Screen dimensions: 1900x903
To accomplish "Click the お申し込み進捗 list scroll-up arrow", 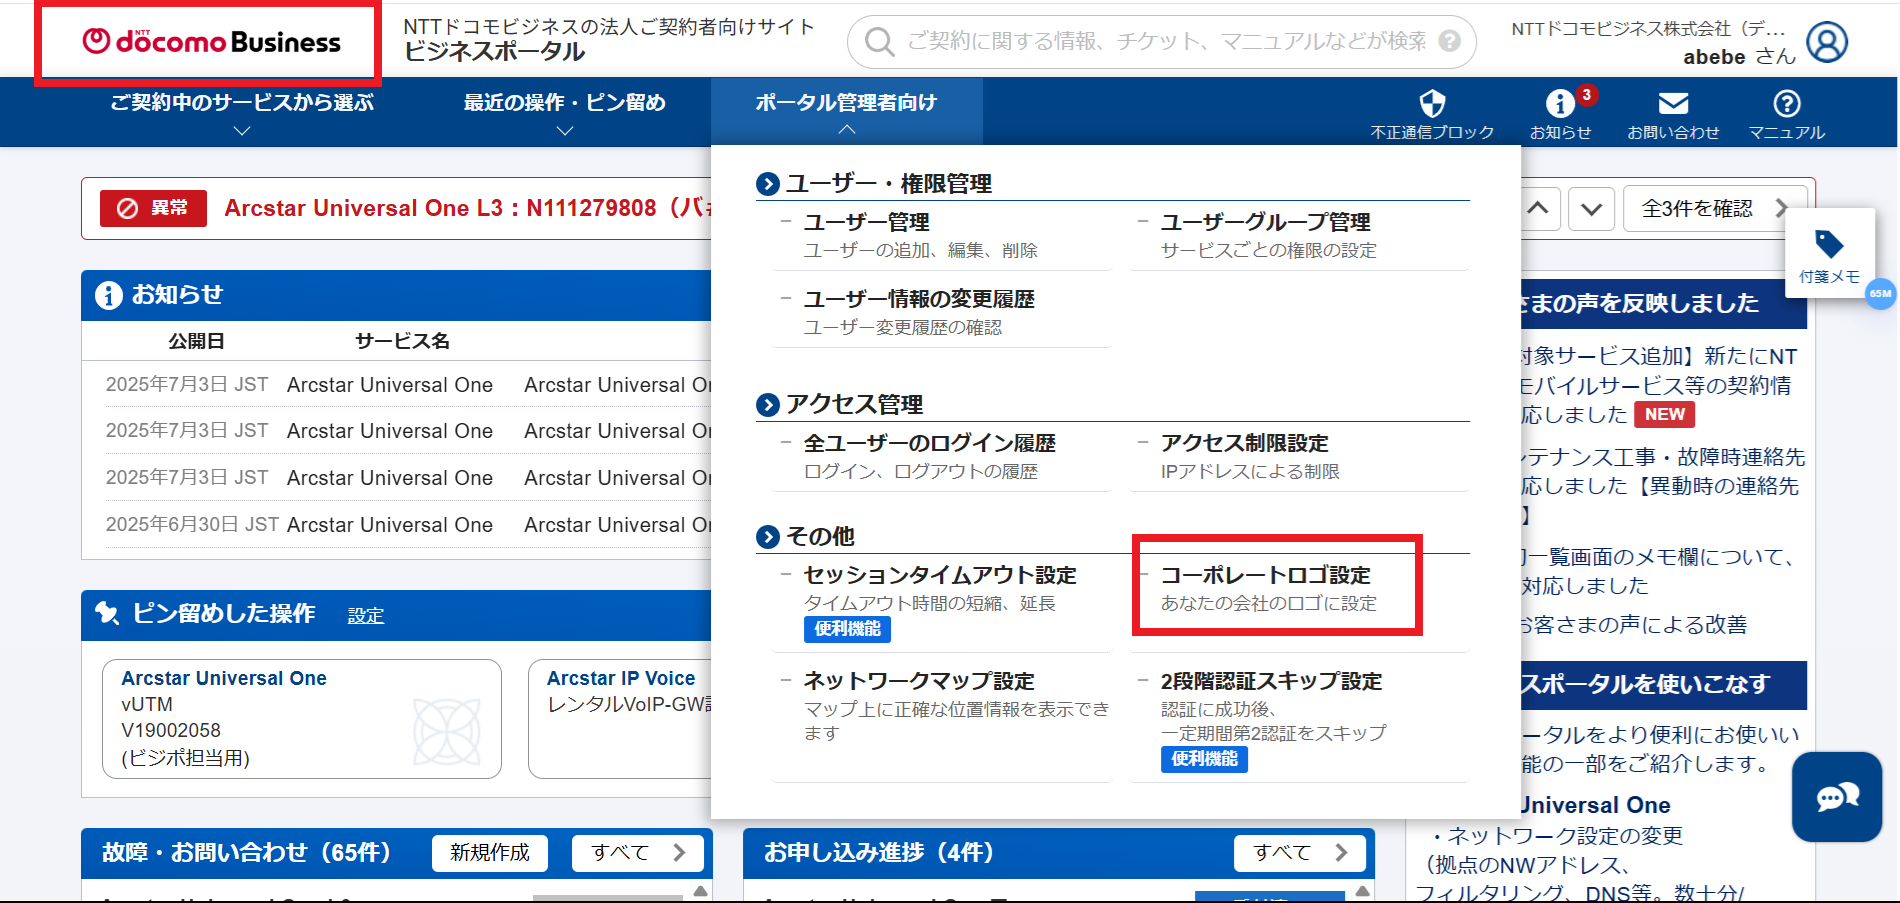I will (1363, 891).
